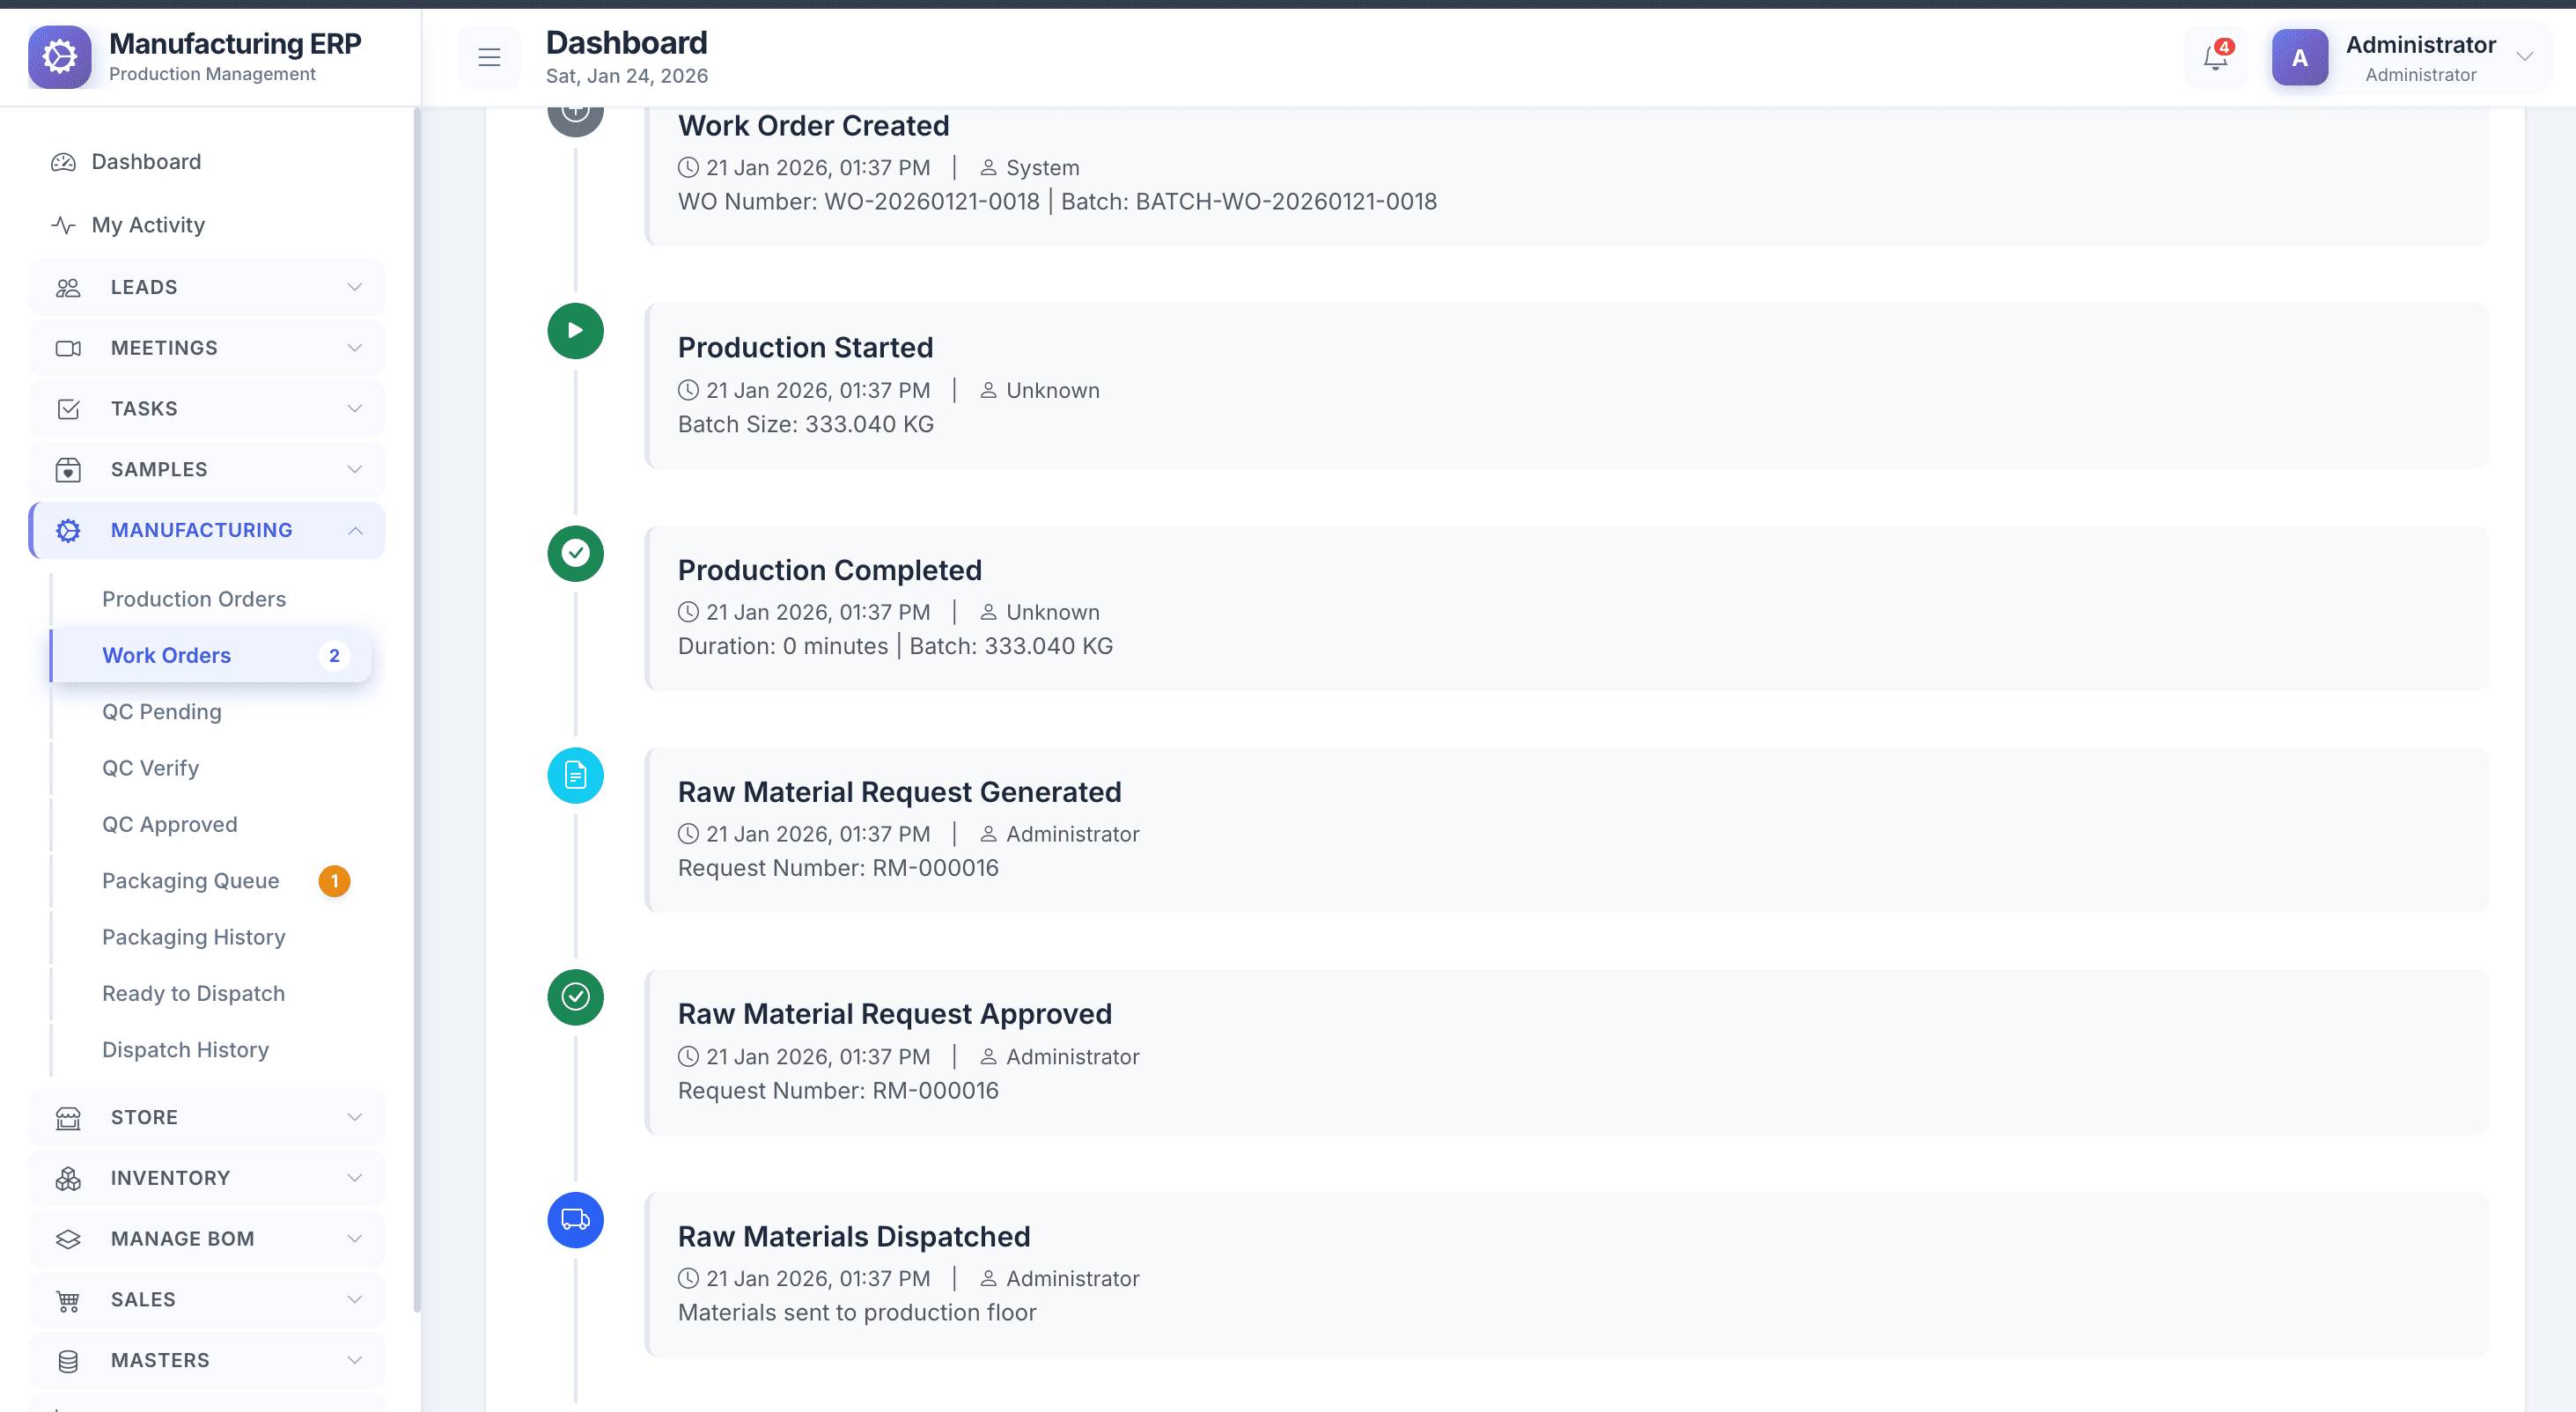Screen dimensions: 2576x1412
Task: Open the QC Pending page
Action: (161, 712)
